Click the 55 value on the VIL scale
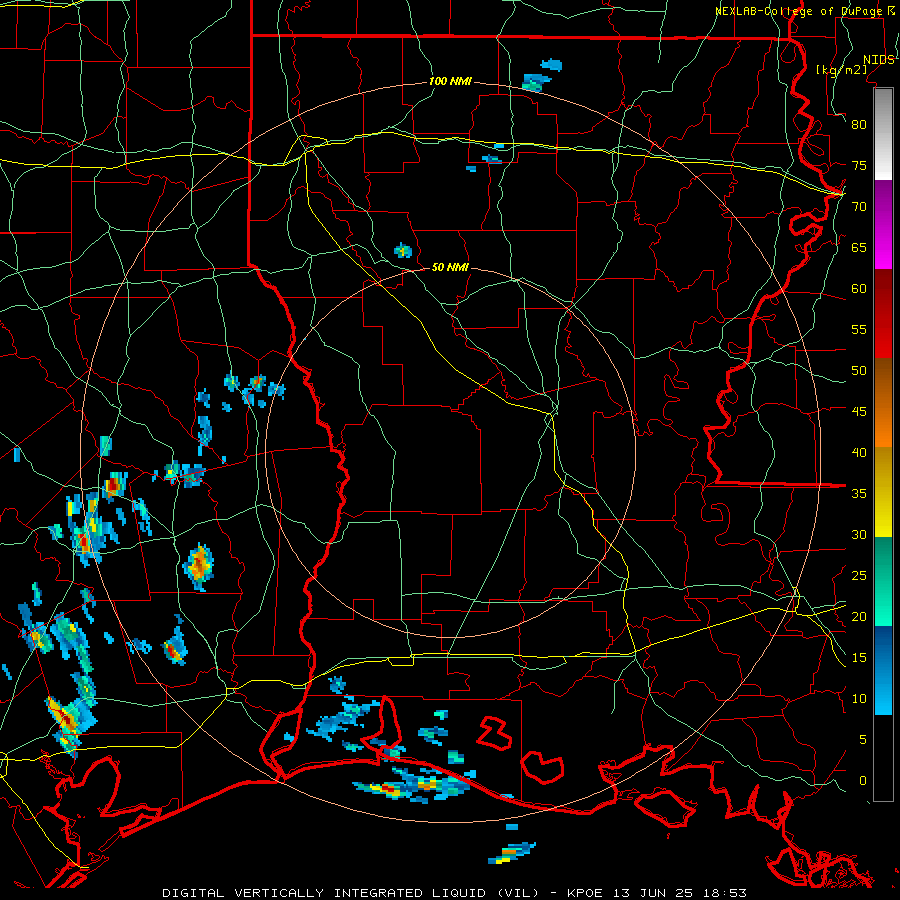This screenshot has width=900, height=900. click(x=859, y=329)
